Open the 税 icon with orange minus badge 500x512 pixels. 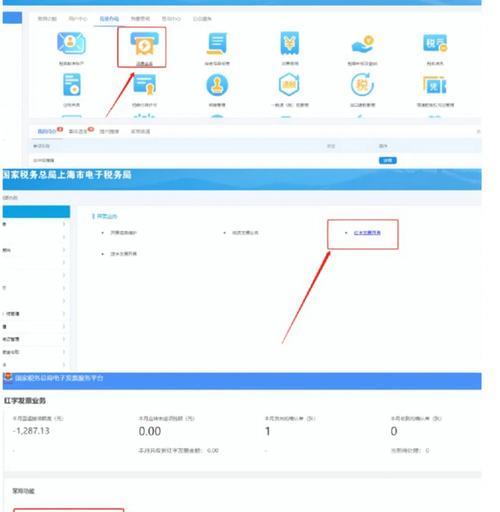click(x=435, y=43)
